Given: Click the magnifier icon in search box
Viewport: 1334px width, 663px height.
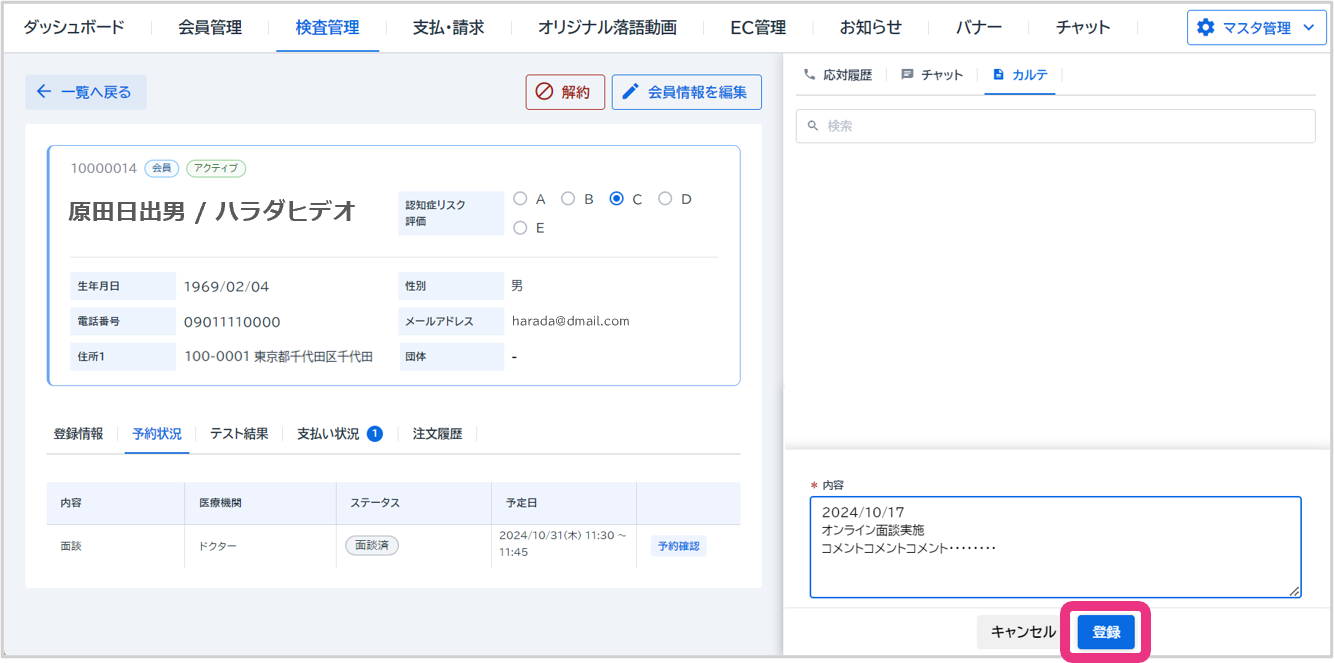Looking at the screenshot, I should point(813,126).
